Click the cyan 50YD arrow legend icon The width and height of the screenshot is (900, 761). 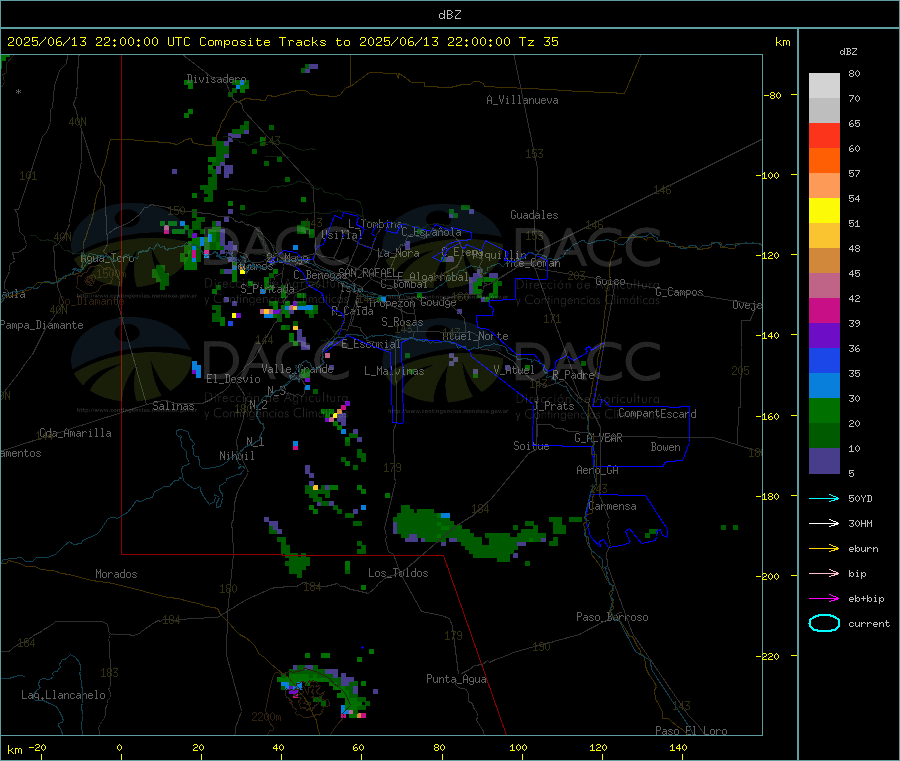pos(824,498)
